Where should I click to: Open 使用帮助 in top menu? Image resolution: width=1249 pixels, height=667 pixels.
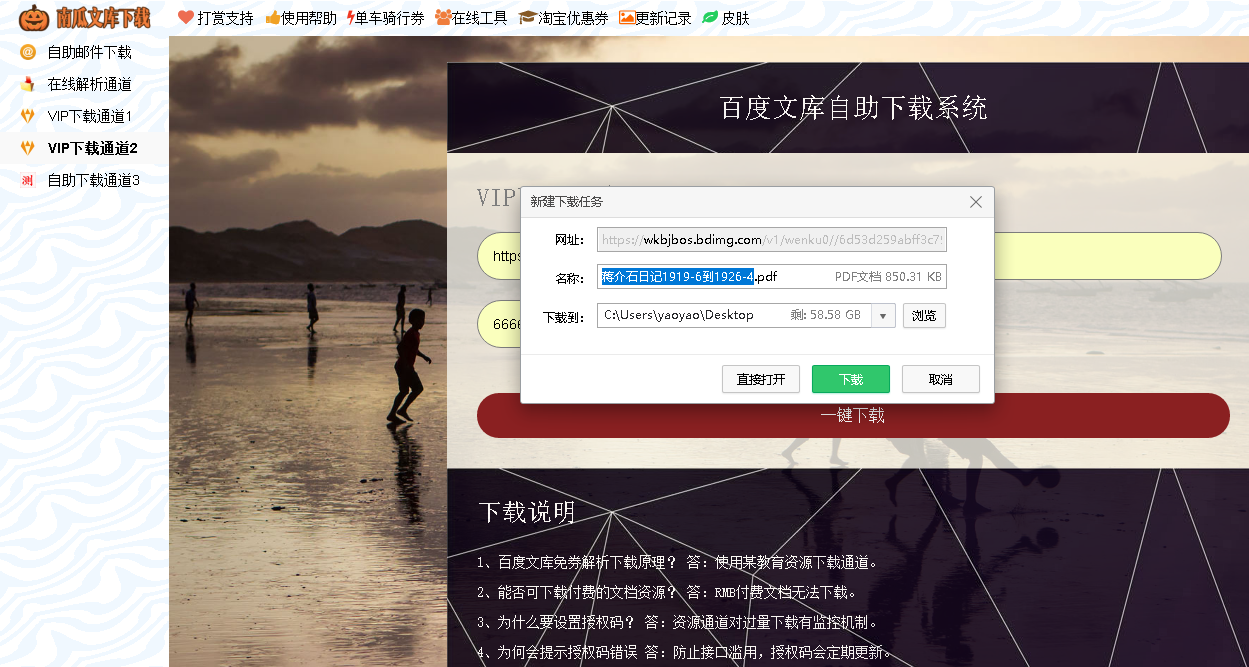point(309,18)
